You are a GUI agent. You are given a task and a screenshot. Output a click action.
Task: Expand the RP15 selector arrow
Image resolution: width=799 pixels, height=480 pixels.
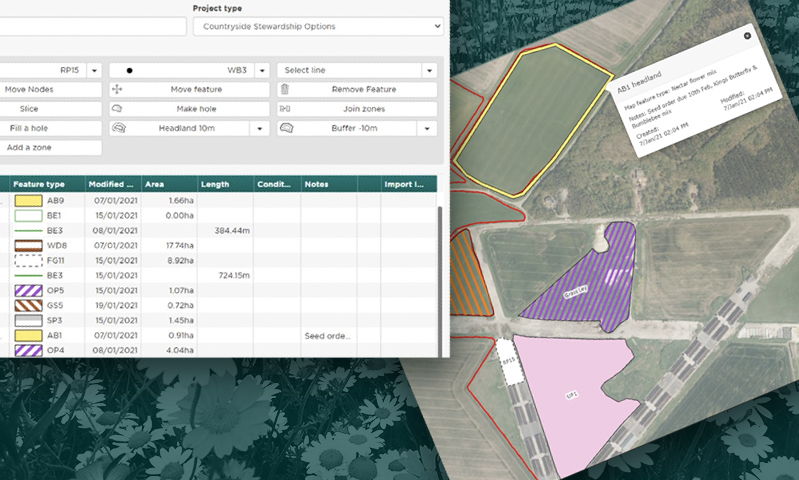pyautogui.click(x=94, y=70)
